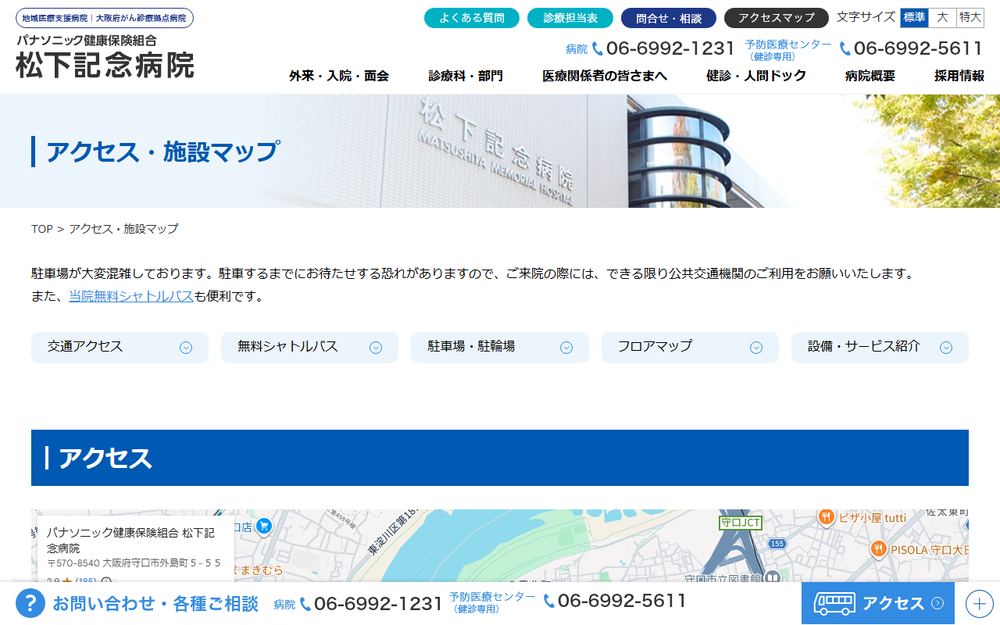Click the bus icon in アクセス button
Viewport: 1000px width, 625px height.
[x=834, y=603]
